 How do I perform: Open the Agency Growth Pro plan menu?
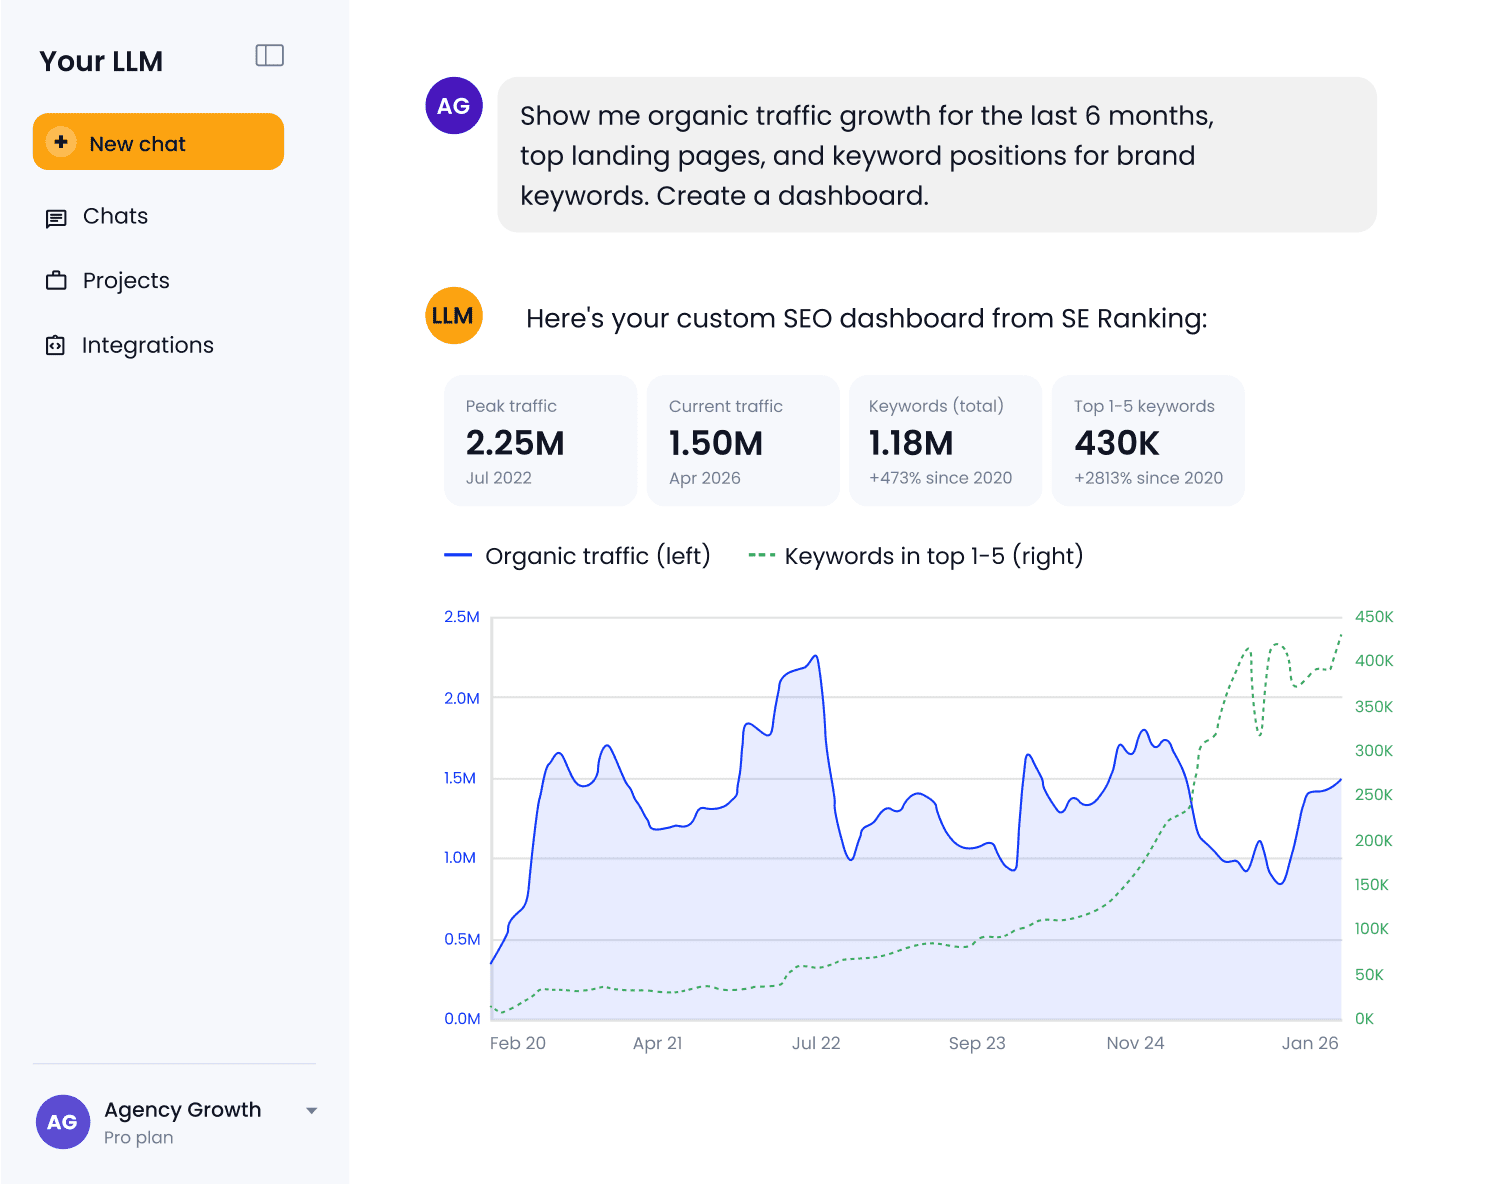(x=176, y=1122)
